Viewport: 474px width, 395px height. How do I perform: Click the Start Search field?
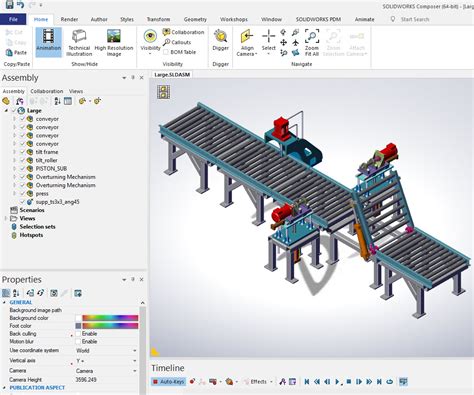tap(415, 19)
